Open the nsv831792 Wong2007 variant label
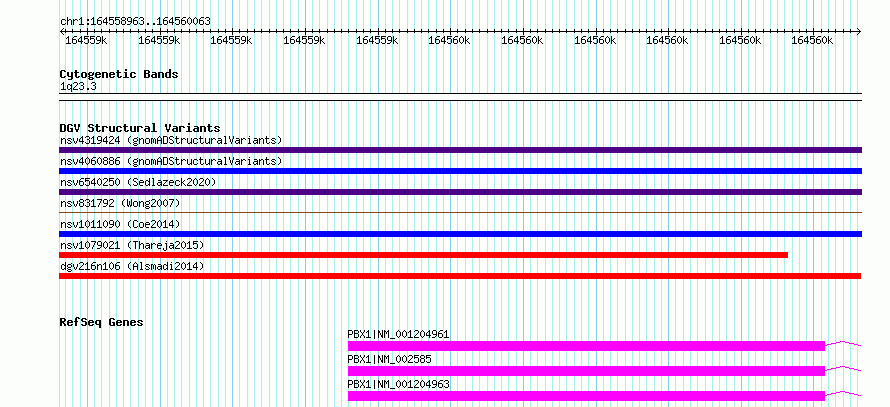890x407 pixels. pyautogui.click(x=120, y=203)
